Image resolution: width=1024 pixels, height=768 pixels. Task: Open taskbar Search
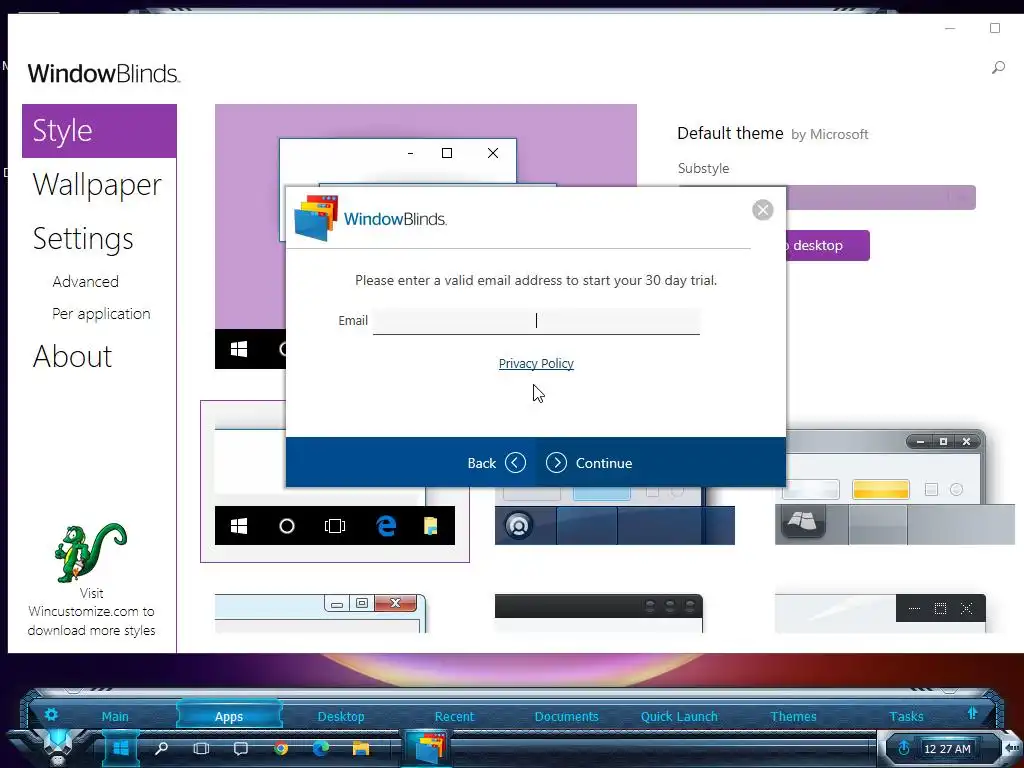(x=161, y=748)
